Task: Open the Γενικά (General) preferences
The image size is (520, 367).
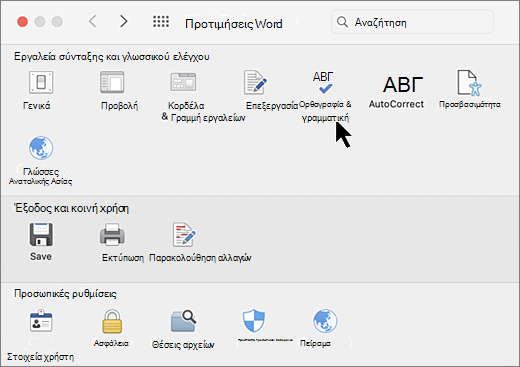Action: pos(41,82)
